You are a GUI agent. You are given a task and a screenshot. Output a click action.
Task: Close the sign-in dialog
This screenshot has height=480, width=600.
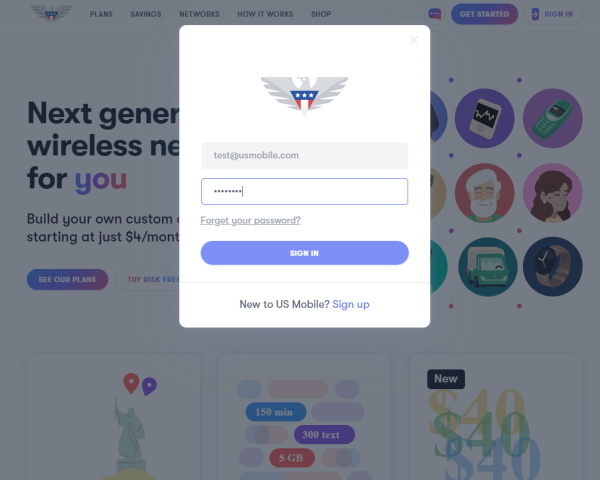tap(414, 40)
